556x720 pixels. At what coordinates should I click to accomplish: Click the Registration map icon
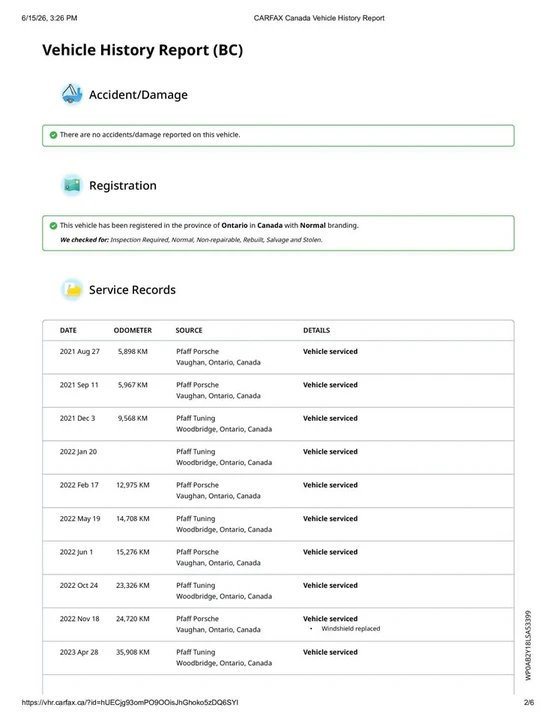(x=72, y=185)
